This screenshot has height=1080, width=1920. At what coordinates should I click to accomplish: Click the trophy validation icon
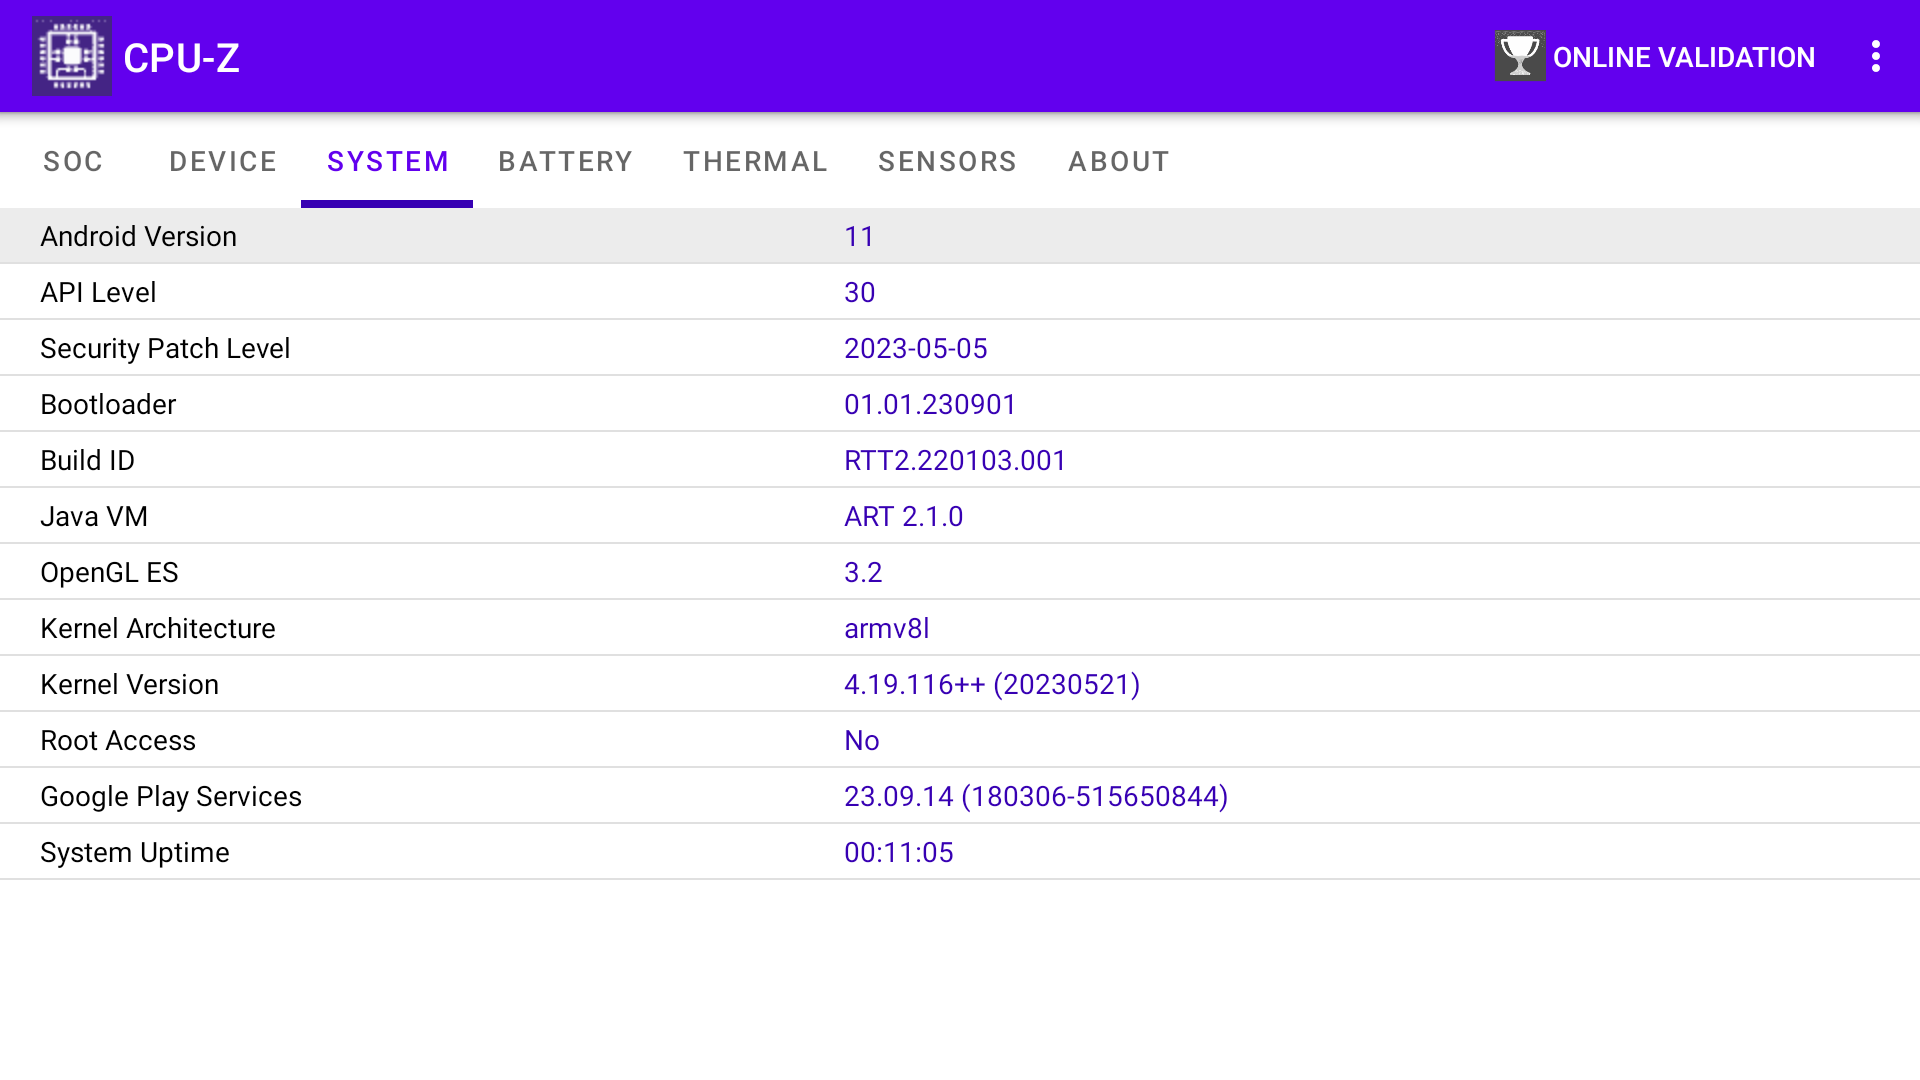point(1520,56)
